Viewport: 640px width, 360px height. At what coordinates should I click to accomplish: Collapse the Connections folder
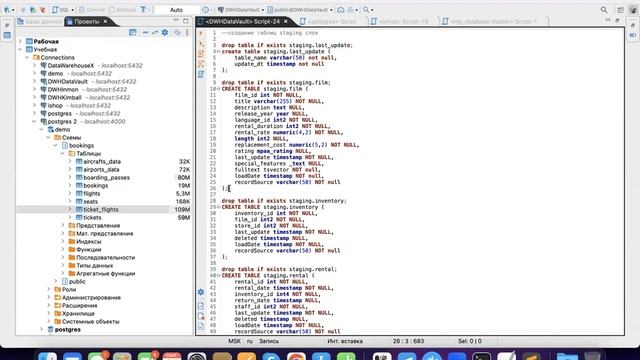[x=27, y=58]
